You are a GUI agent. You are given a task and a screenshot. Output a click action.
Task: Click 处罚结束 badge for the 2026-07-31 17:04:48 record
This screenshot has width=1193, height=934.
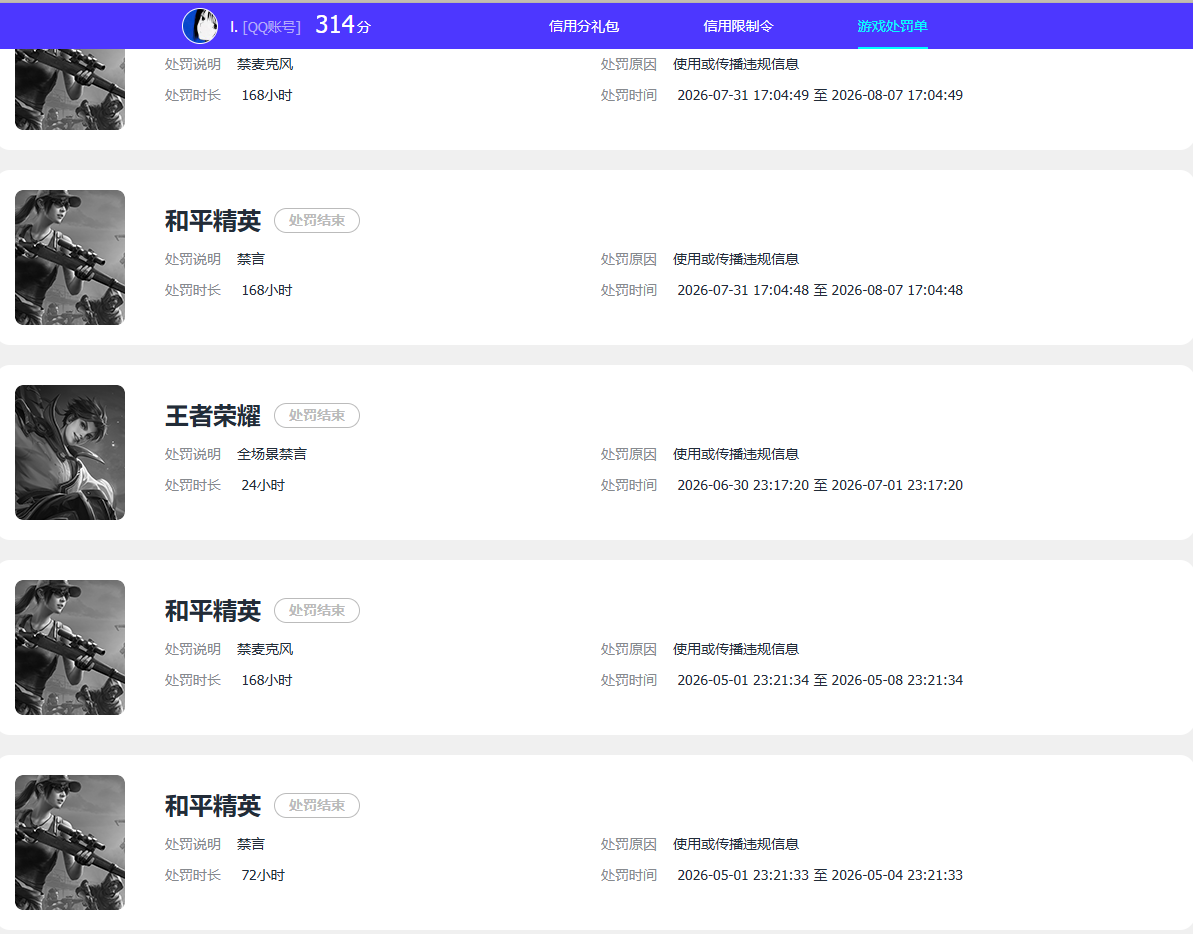tap(317, 221)
